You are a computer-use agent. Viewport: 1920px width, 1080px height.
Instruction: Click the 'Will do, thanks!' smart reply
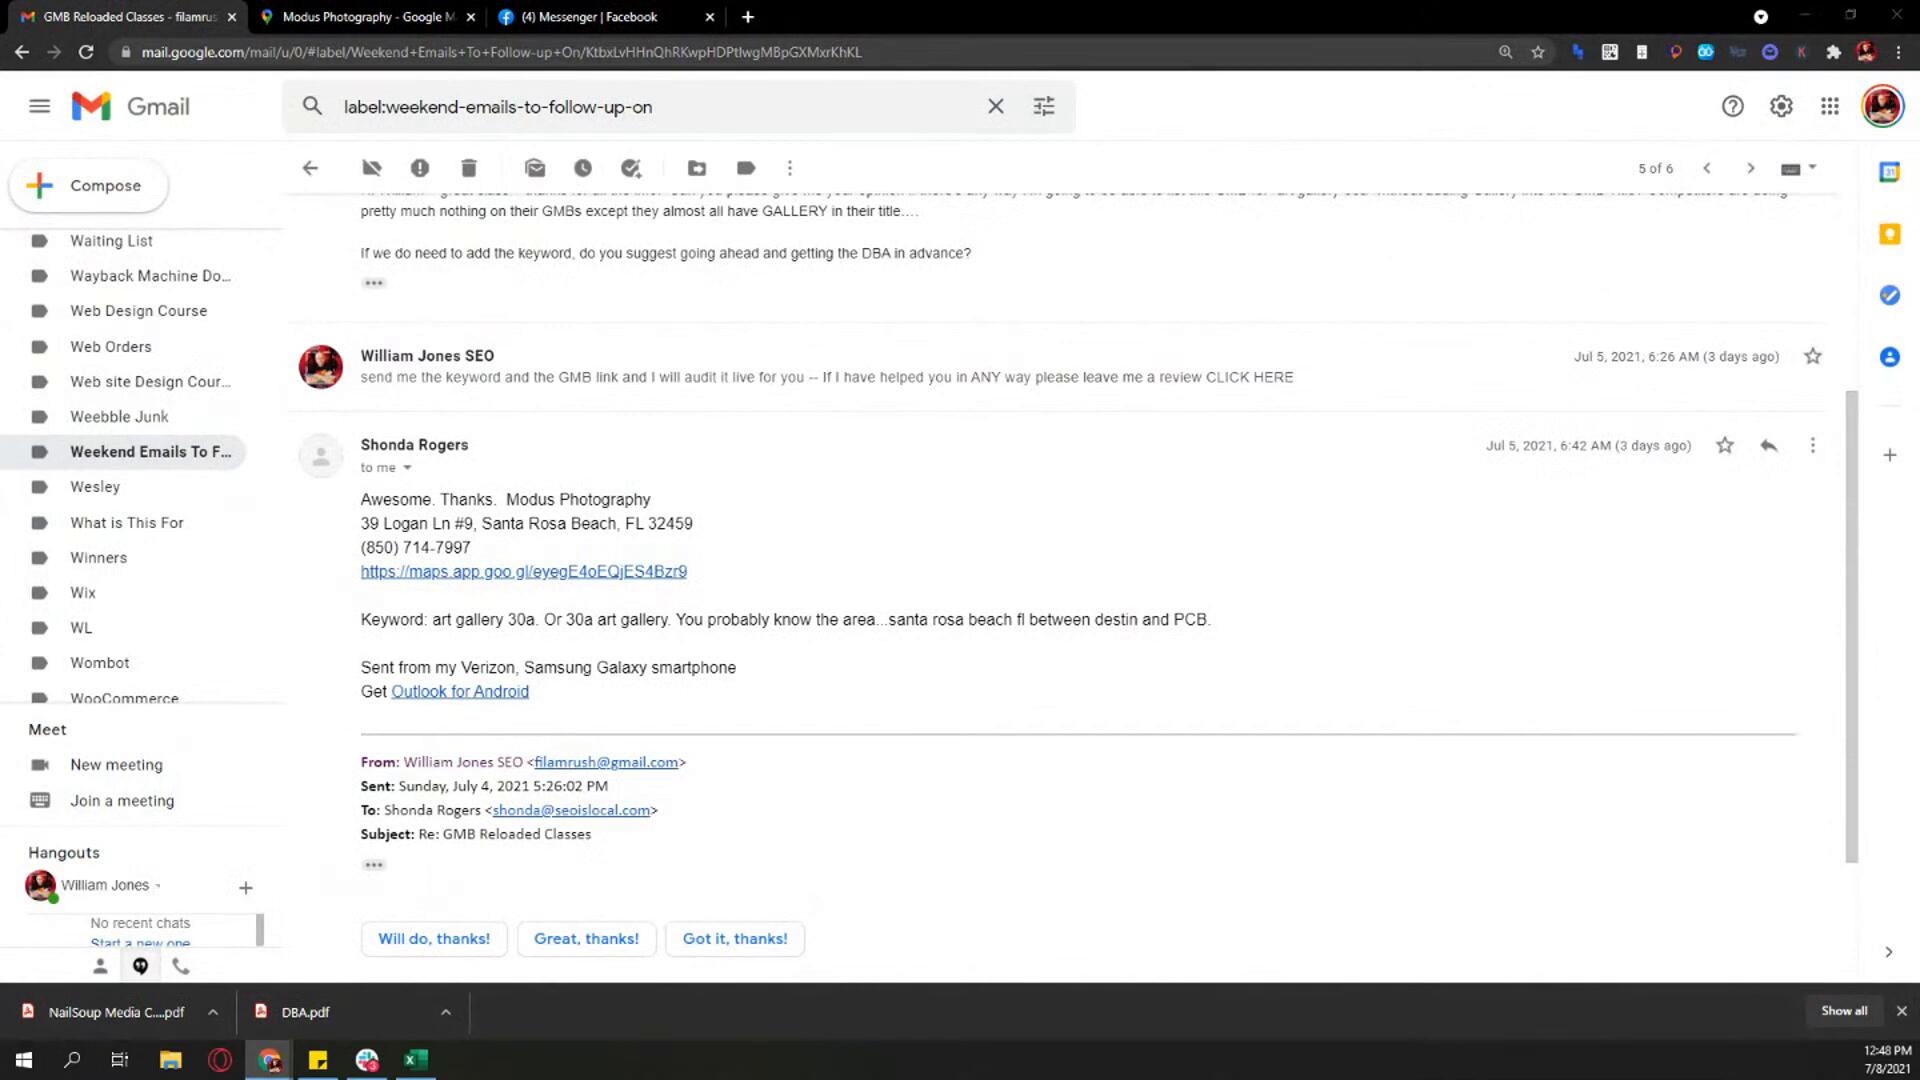[x=434, y=939]
